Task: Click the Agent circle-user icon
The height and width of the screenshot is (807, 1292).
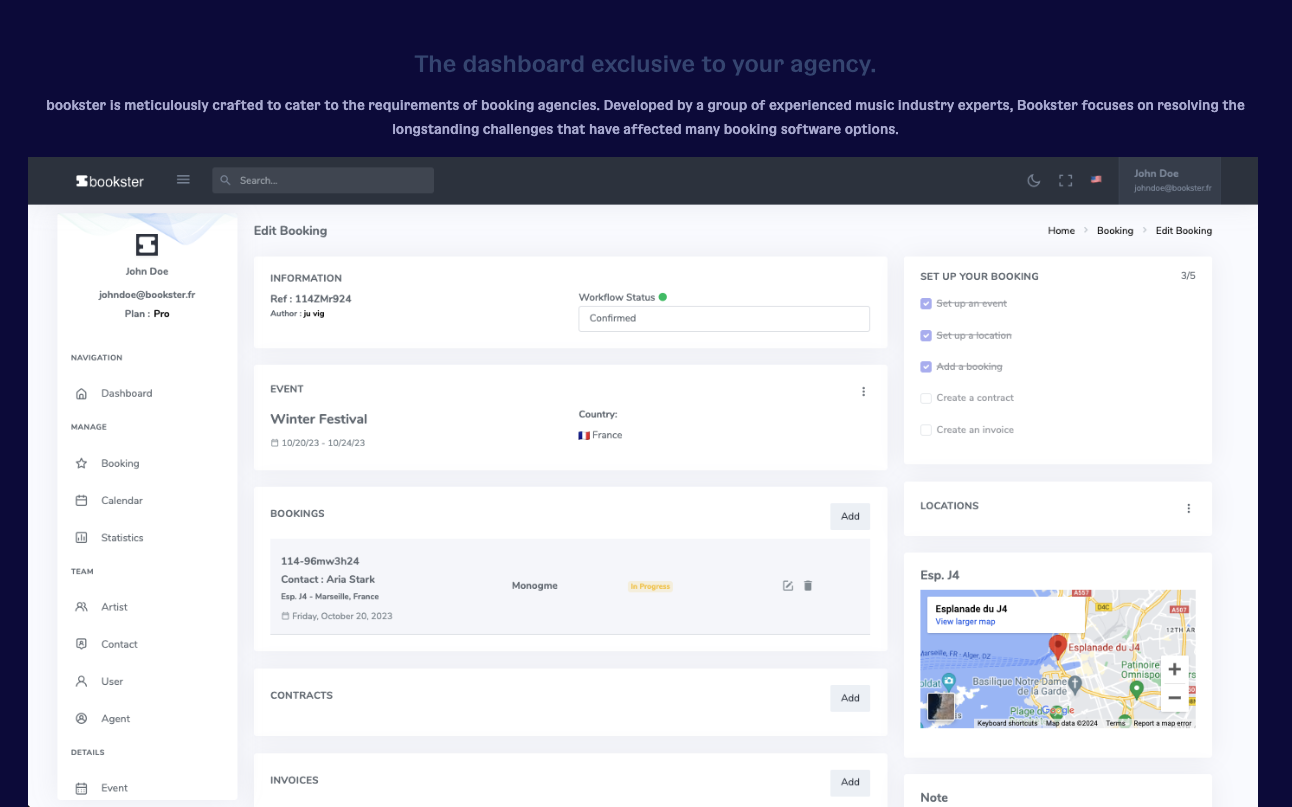Action: point(81,719)
